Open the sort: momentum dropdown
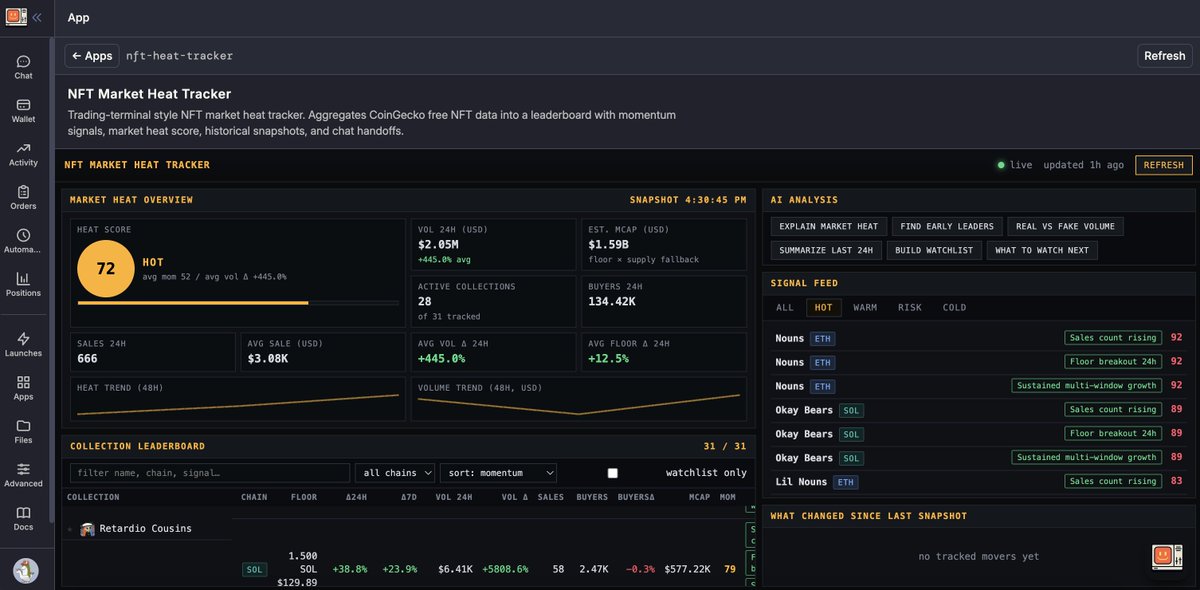Viewport: 1200px width, 590px height. click(498, 473)
